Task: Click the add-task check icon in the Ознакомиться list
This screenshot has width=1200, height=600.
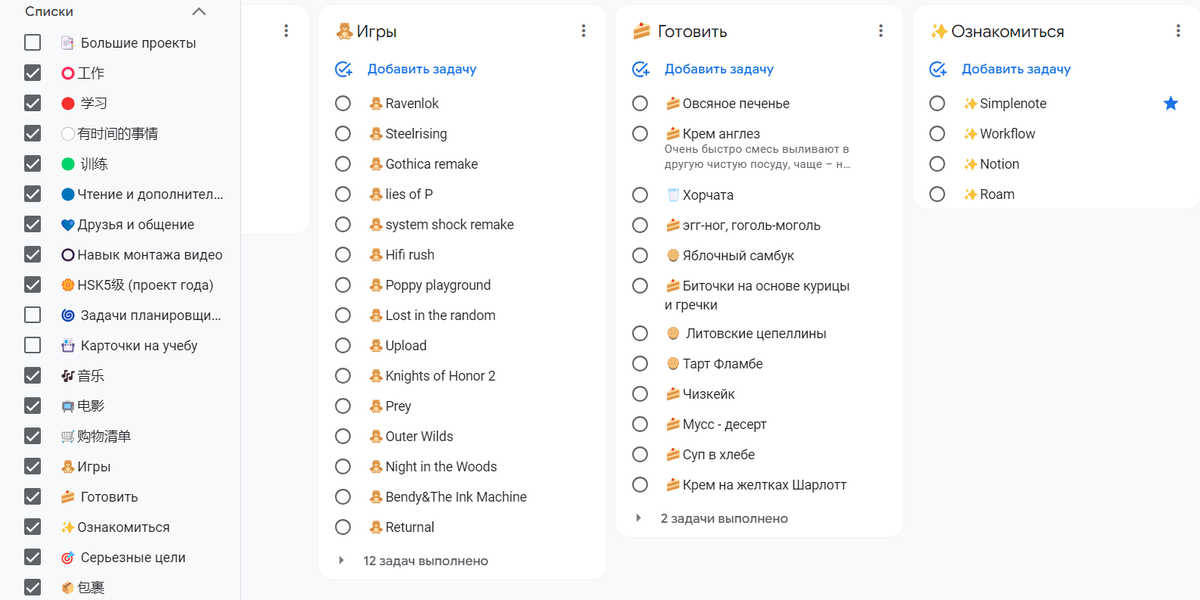Action: [937, 69]
